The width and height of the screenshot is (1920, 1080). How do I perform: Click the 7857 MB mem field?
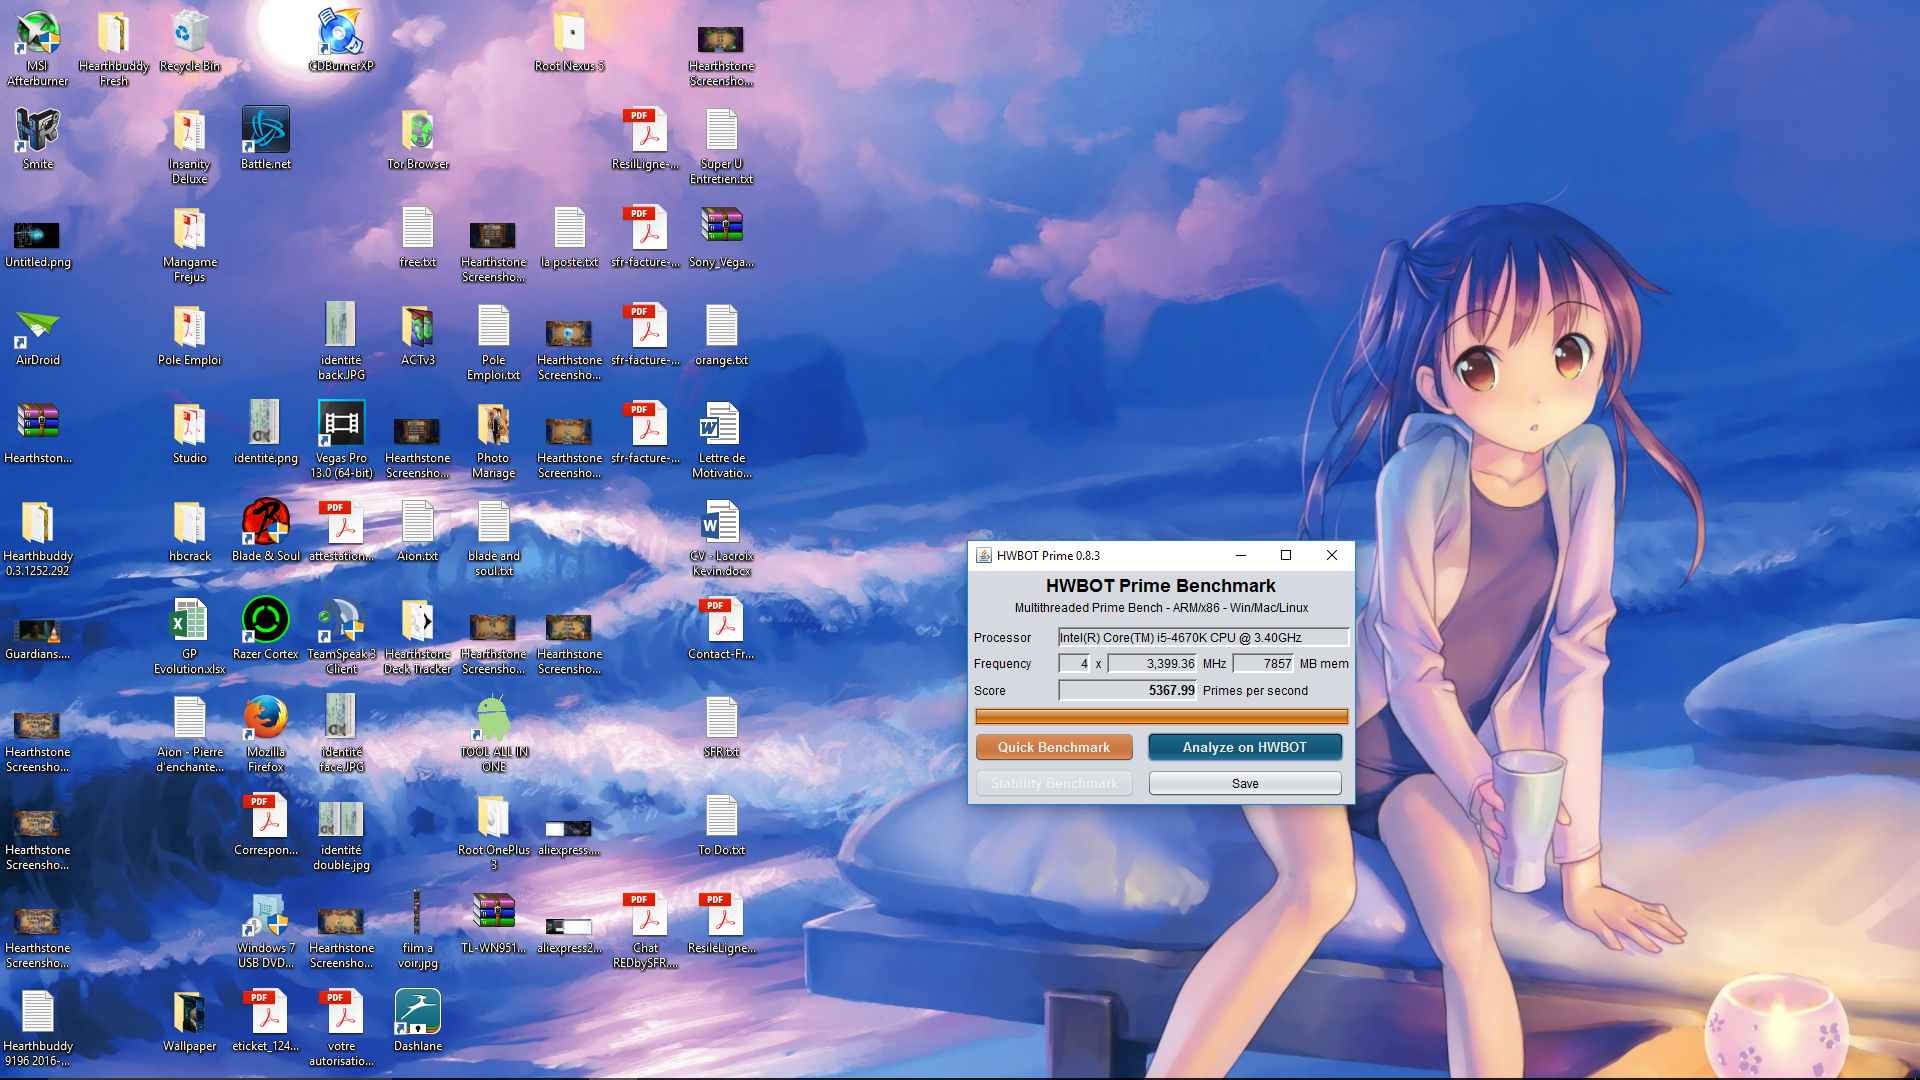pyautogui.click(x=1264, y=663)
